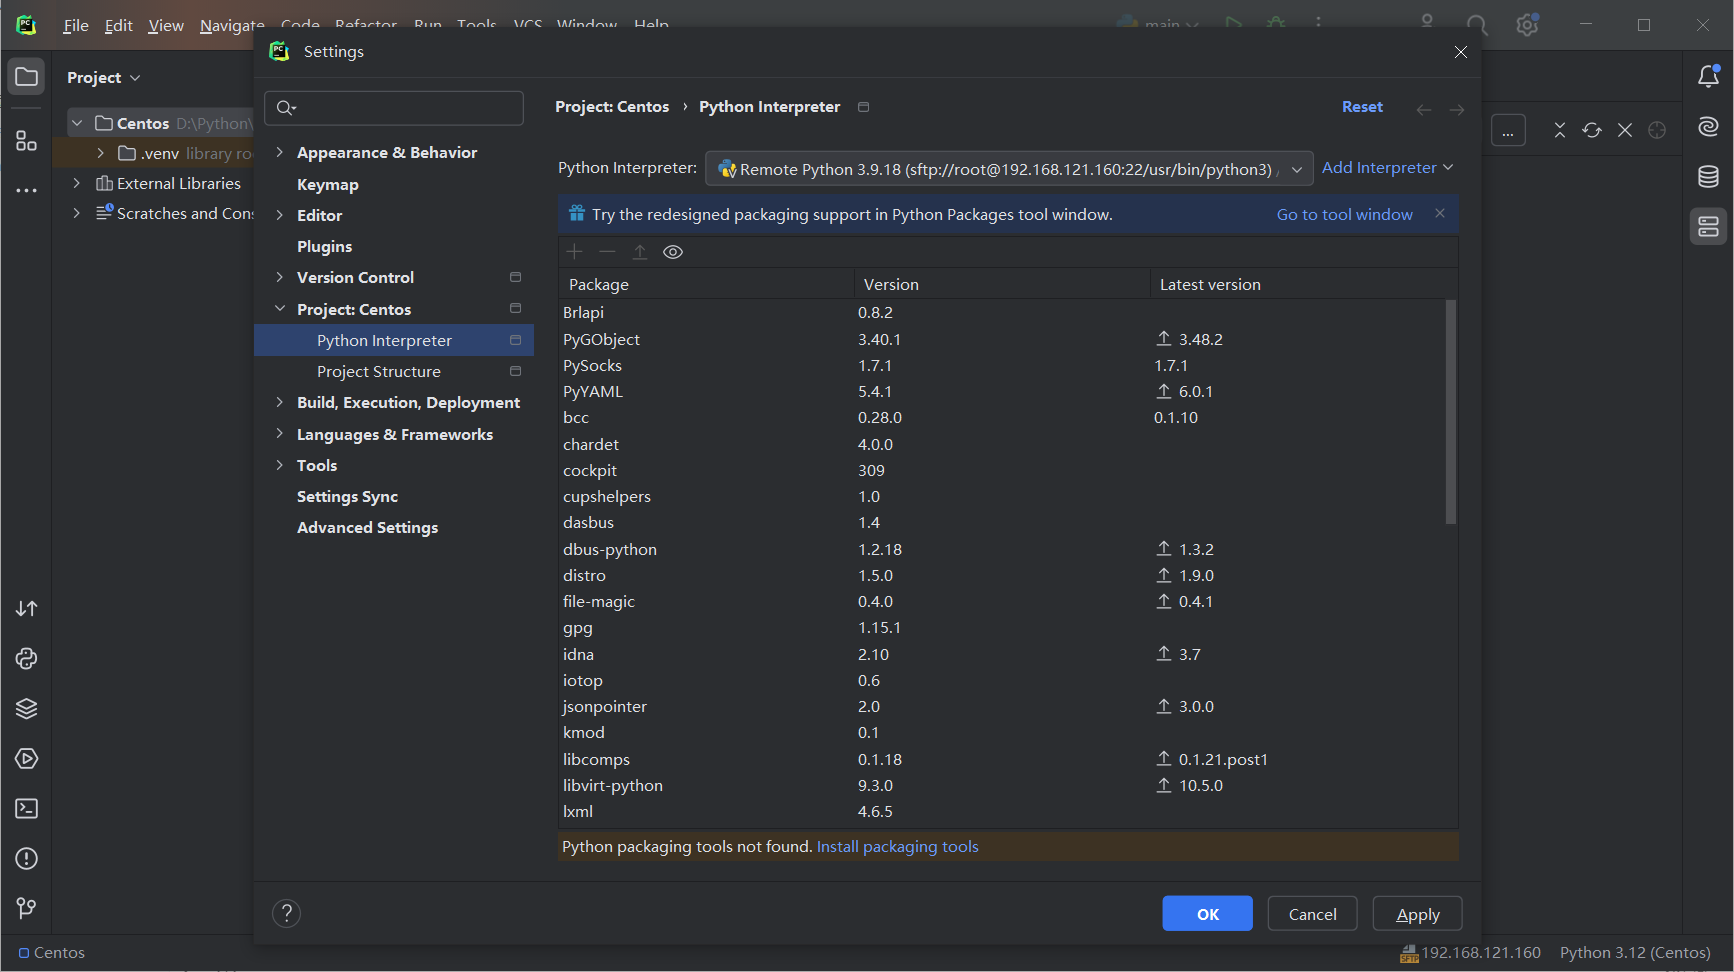Click the refresh icon in the remote panel
The width and height of the screenshot is (1734, 972).
click(1592, 130)
